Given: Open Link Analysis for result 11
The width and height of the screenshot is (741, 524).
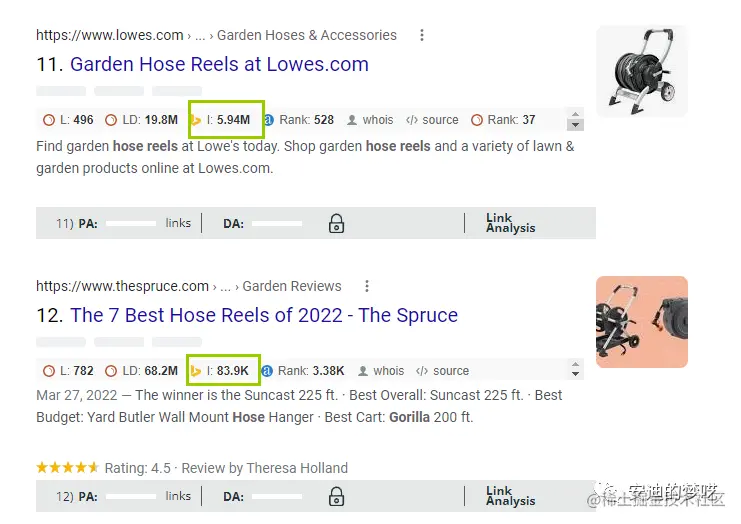Looking at the screenshot, I should coord(510,223).
